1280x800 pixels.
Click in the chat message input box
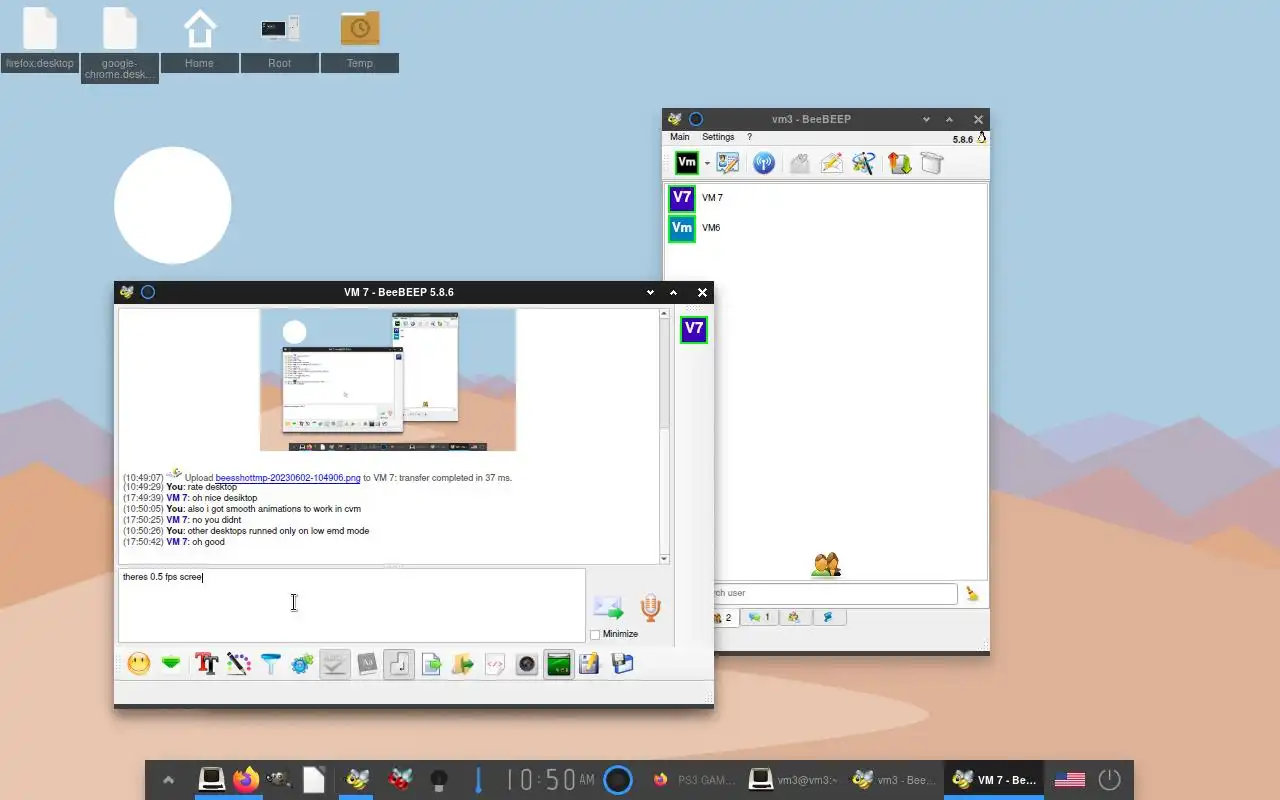pos(351,605)
